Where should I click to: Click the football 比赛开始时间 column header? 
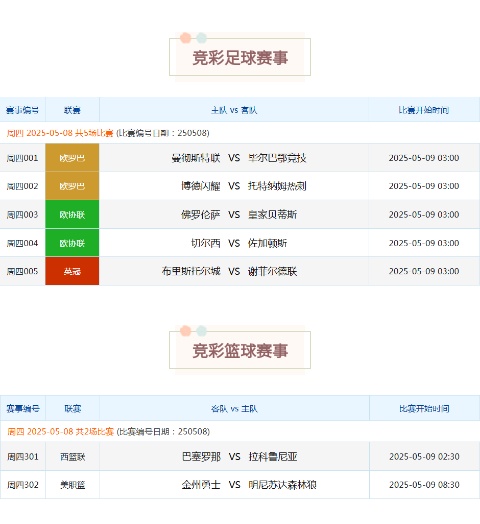tap(424, 110)
